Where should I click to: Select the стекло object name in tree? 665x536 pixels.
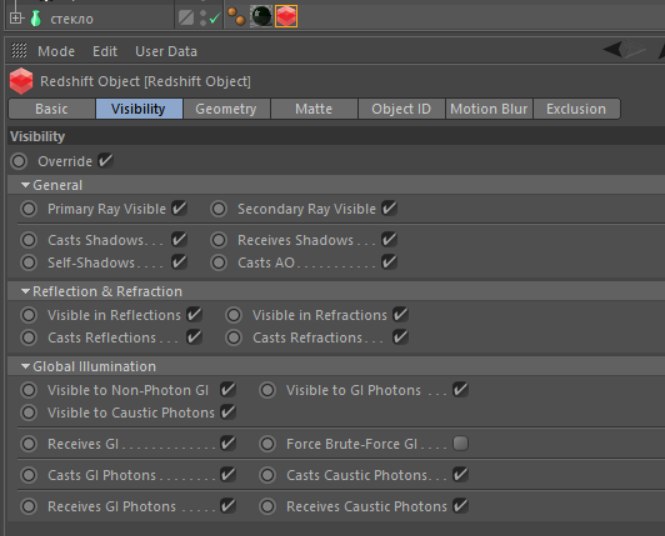(x=72, y=19)
